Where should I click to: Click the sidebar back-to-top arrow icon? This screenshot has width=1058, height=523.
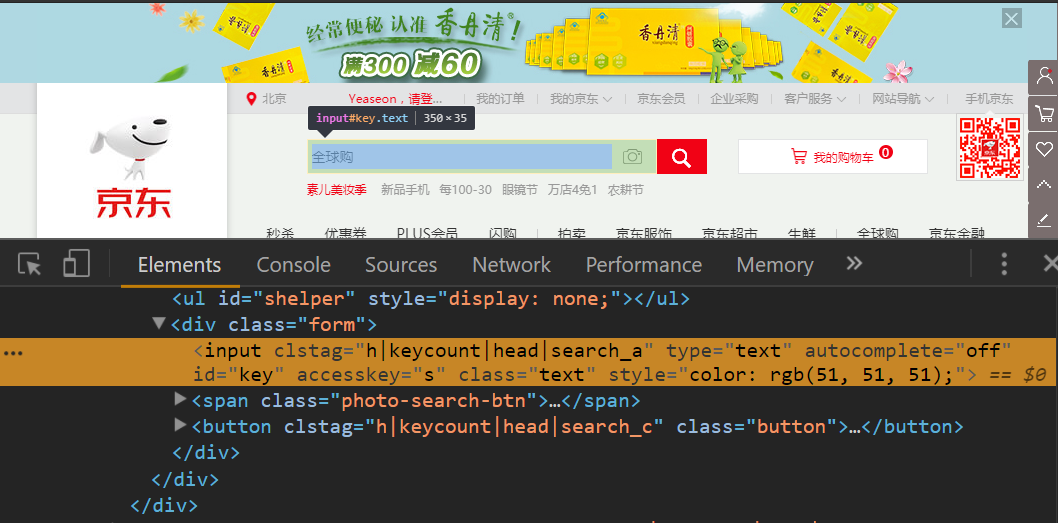(x=1044, y=184)
